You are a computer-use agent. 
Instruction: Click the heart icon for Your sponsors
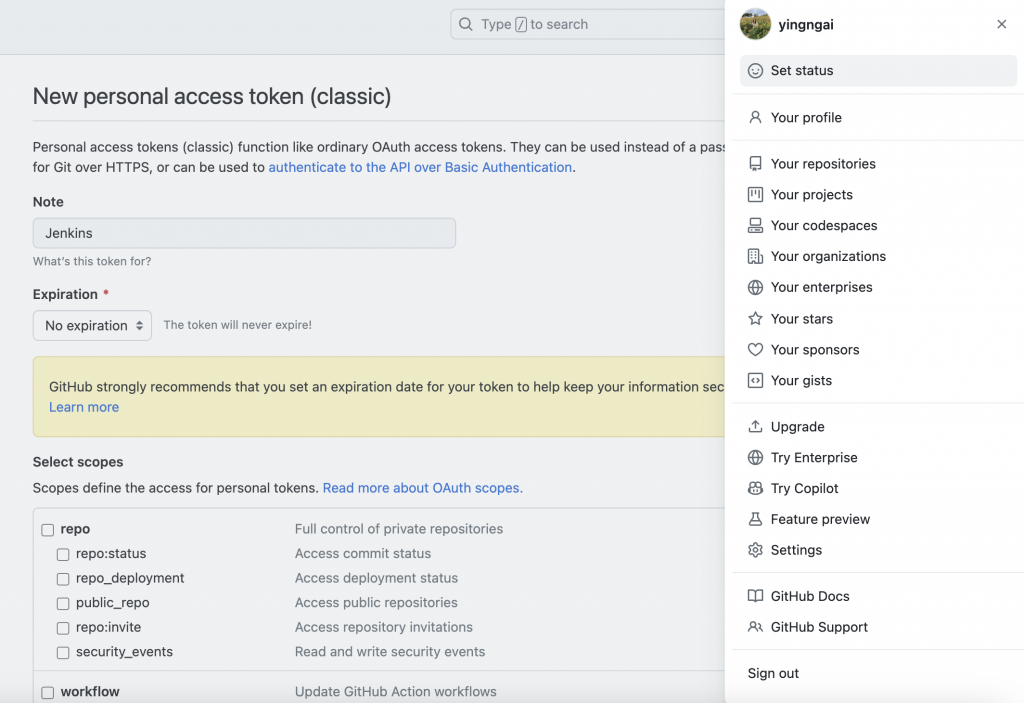(756, 350)
